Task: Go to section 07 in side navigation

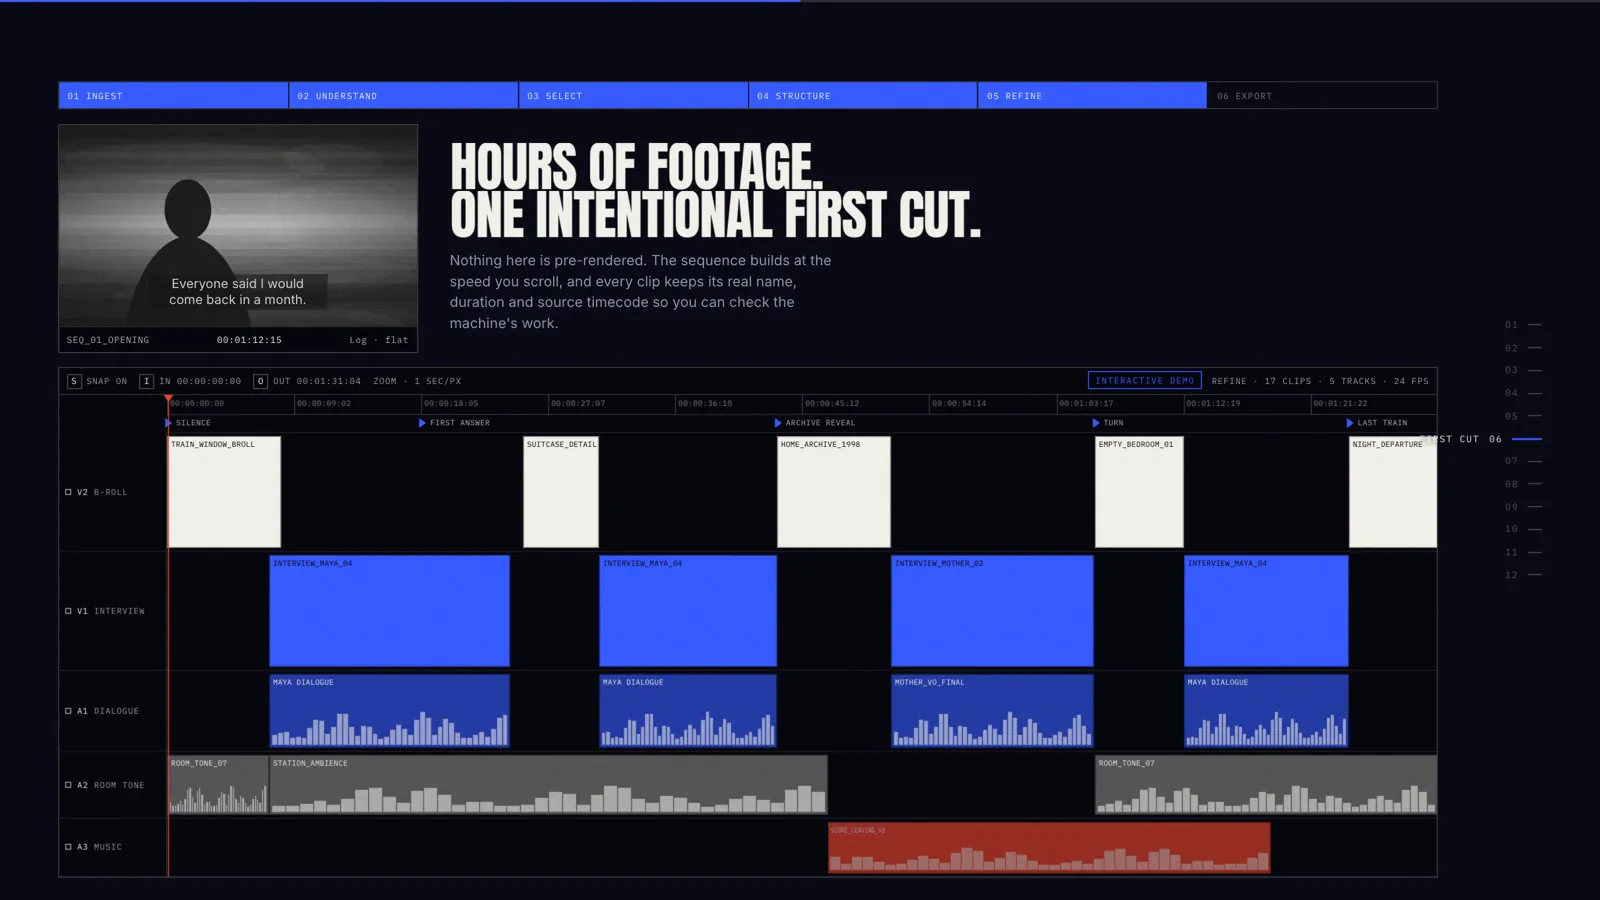Action: click(x=1523, y=461)
